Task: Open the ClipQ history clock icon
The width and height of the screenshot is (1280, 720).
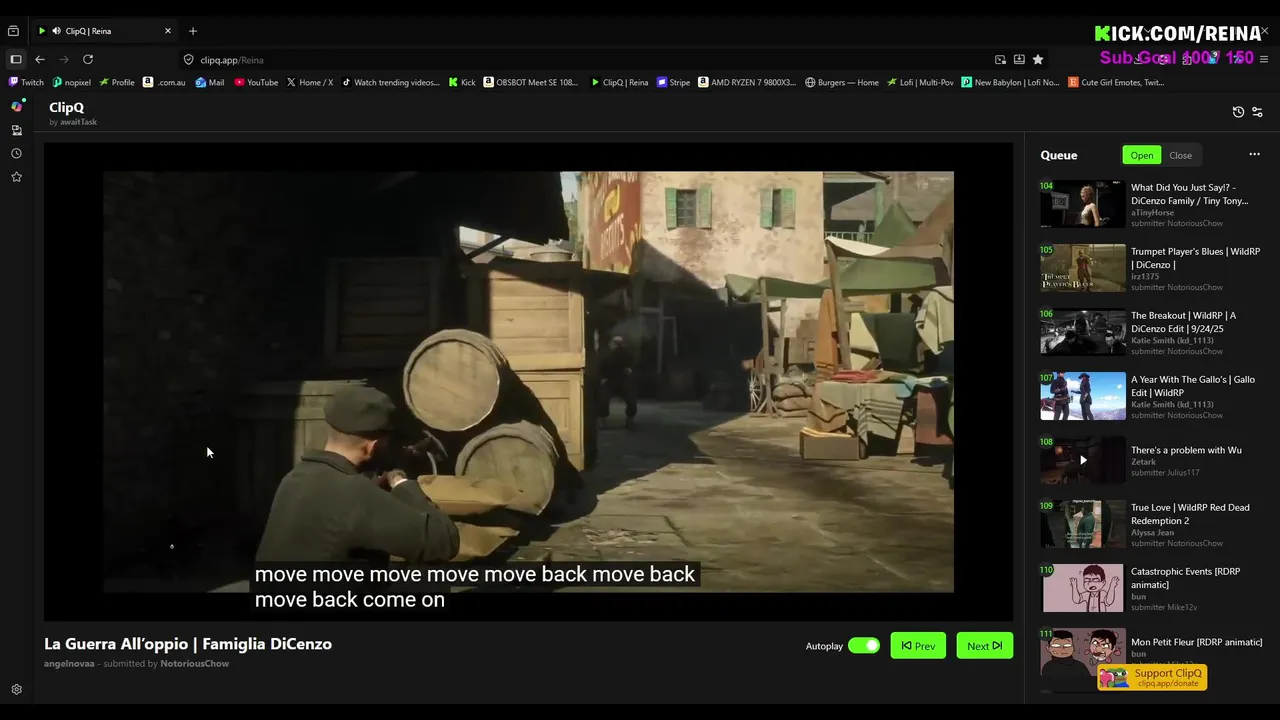Action: click(1238, 112)
